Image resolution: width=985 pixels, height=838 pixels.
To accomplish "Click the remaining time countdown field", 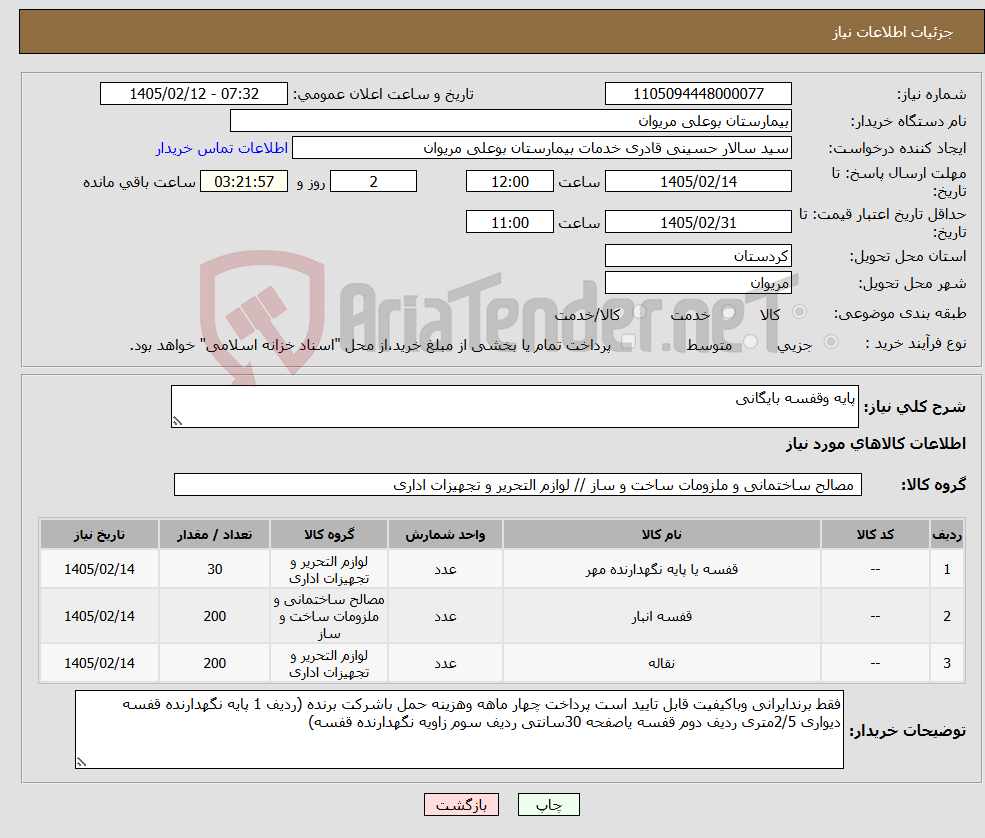I will pyautogui.click(x=244, y=182).
